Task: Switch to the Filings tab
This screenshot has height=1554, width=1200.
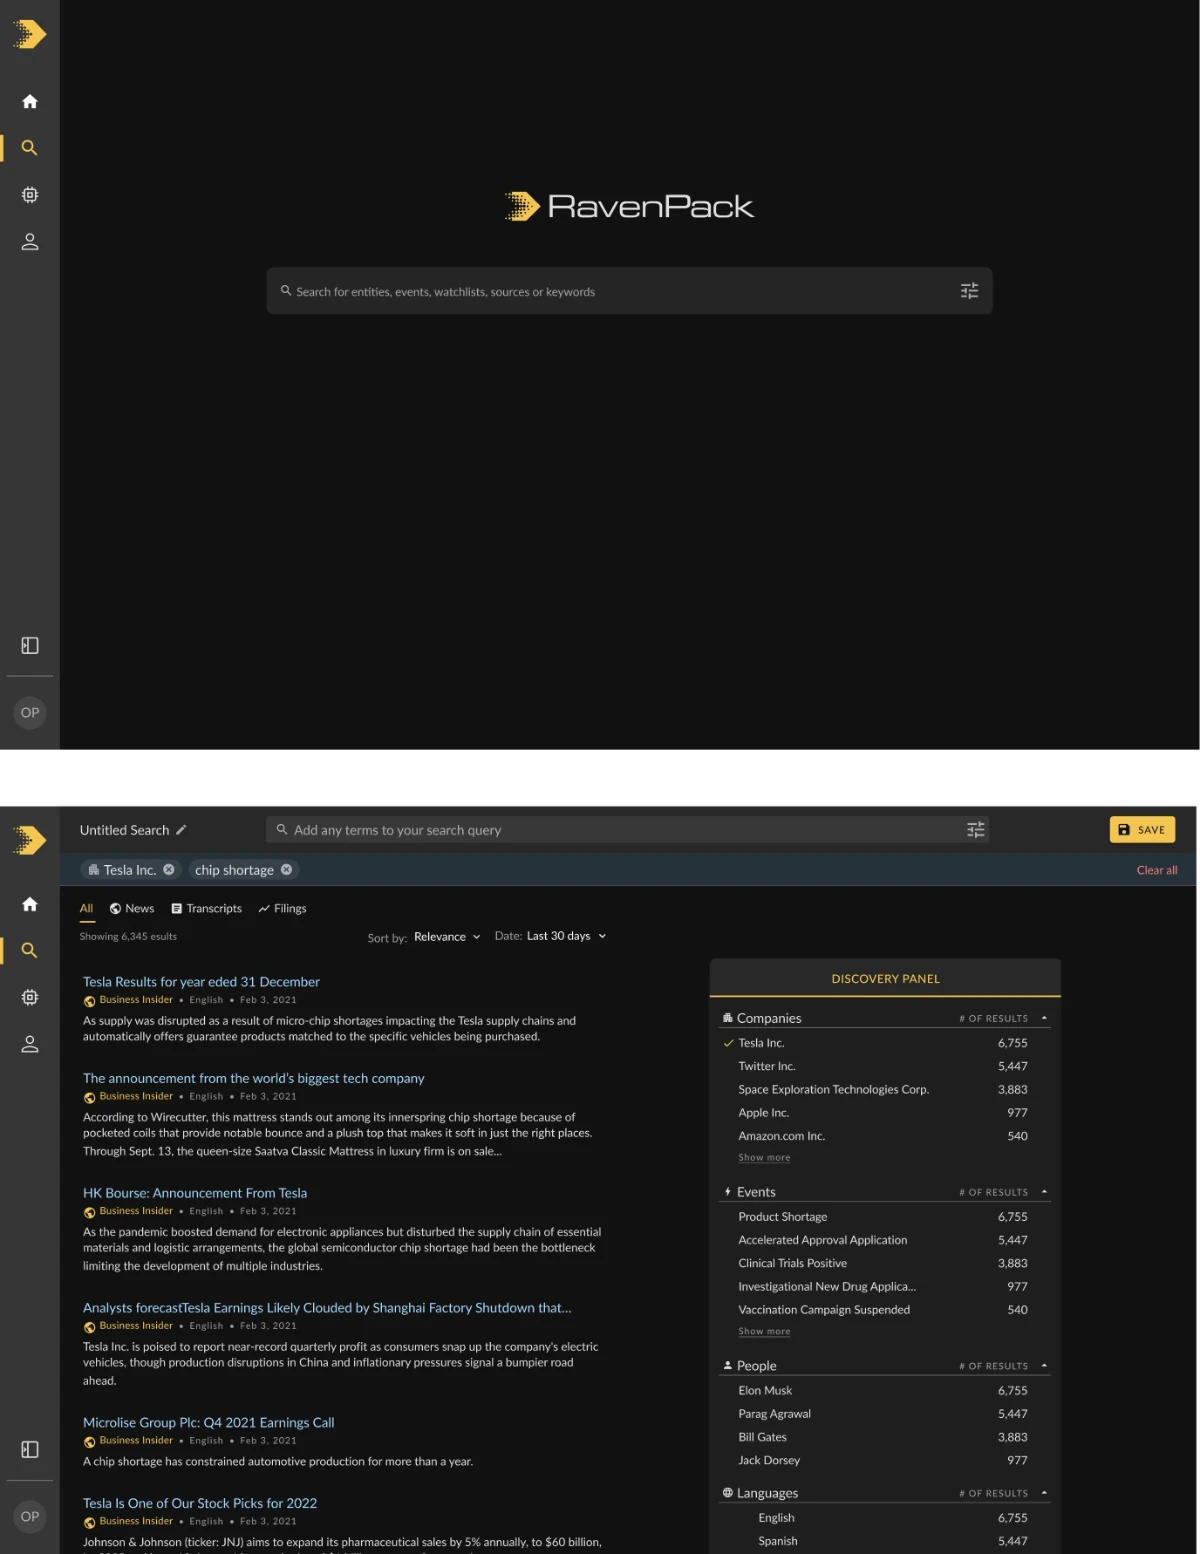Action: click(x=282, y=909)
